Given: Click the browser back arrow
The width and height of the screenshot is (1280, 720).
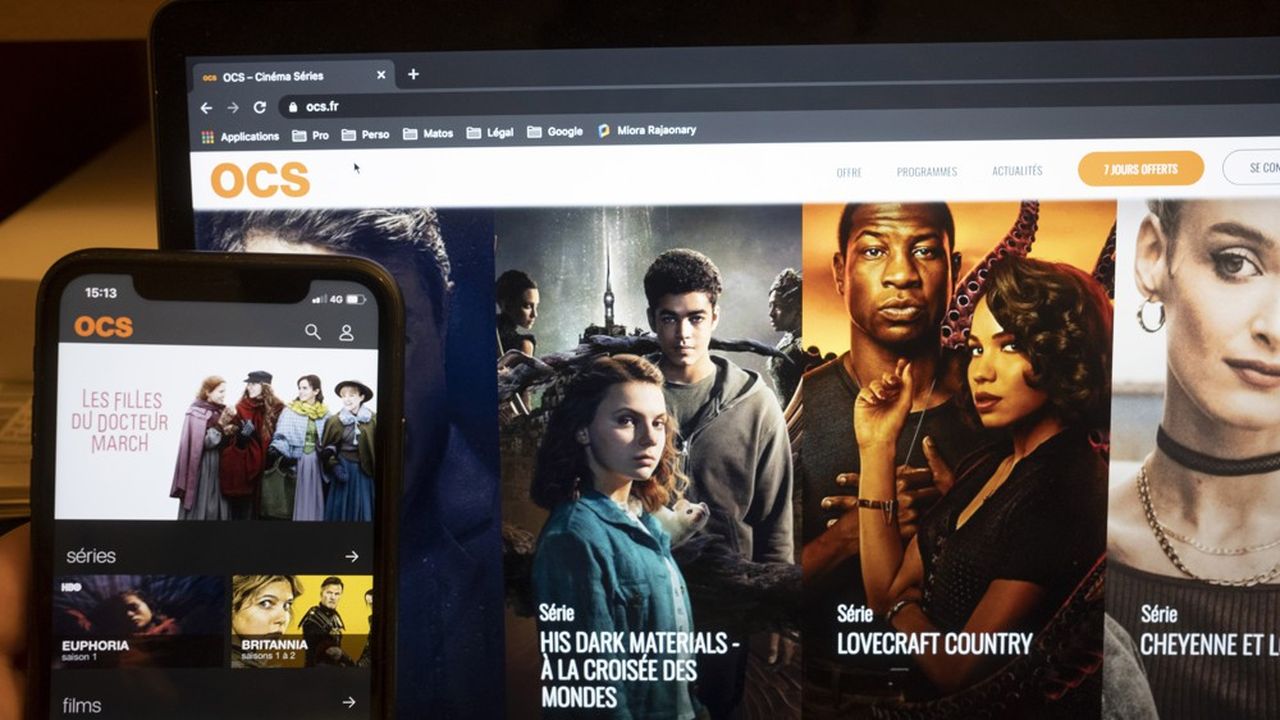Looking at the screenshot, I should 206,107.
